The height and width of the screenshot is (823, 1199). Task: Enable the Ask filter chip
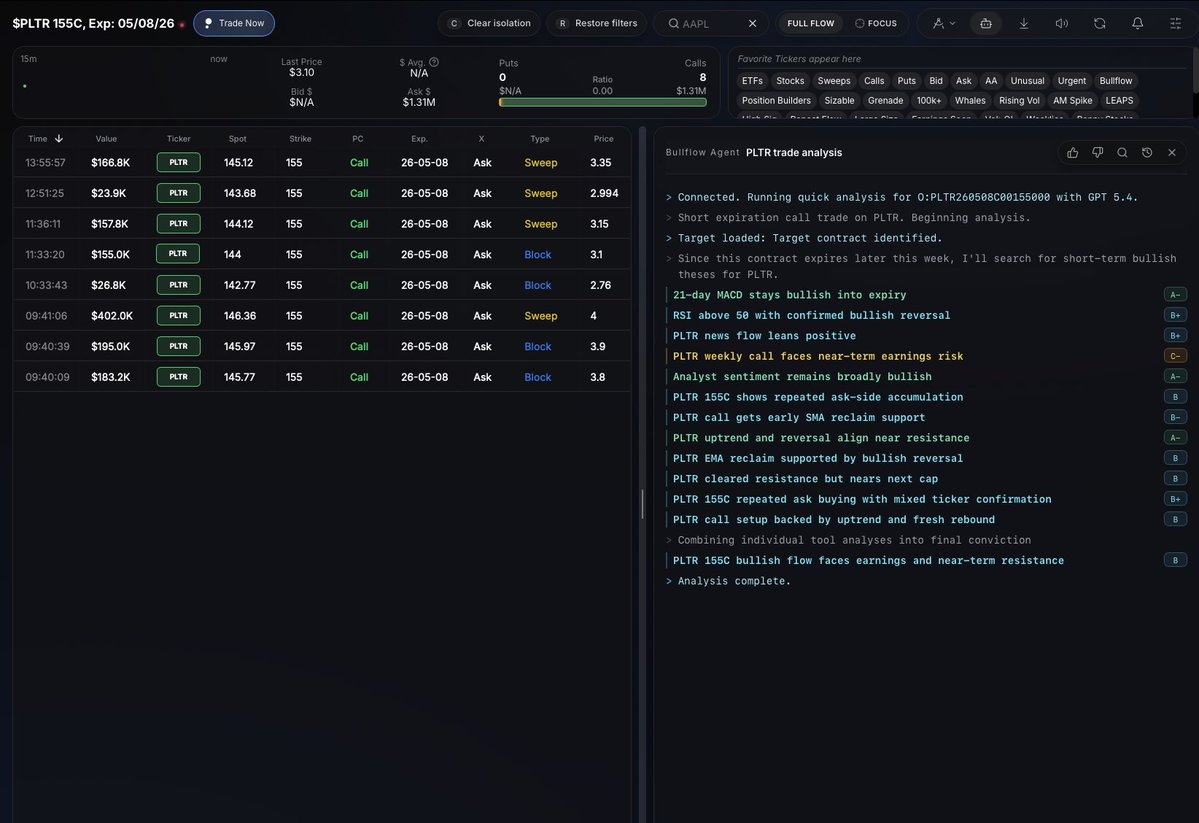click(963, 81)
